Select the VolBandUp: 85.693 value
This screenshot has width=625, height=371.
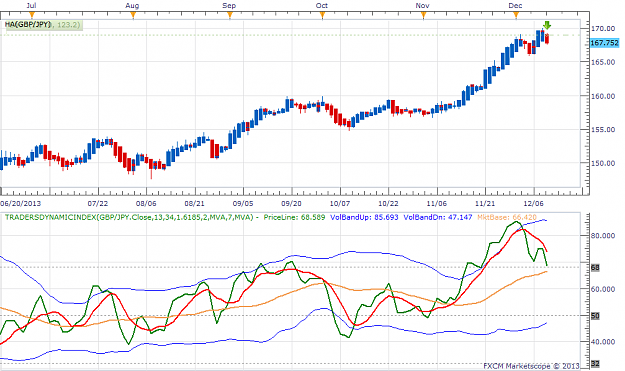click(364, 218)
